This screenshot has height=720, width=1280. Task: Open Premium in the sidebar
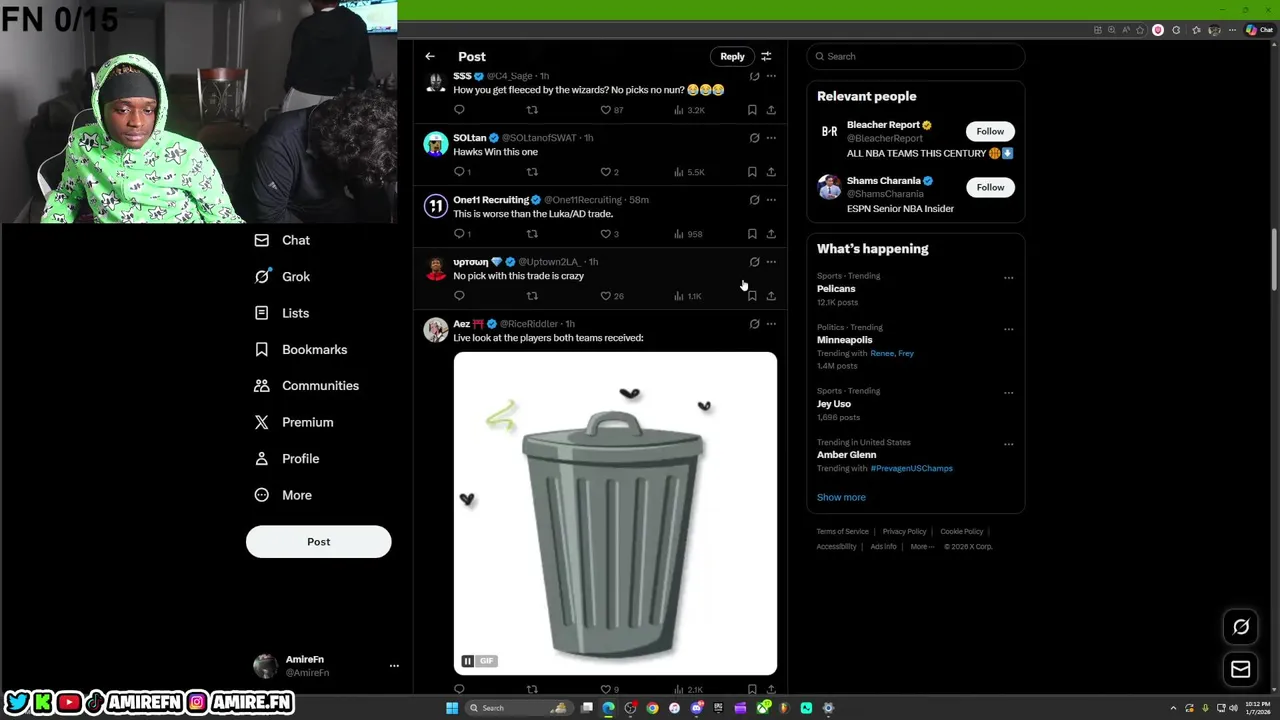pyautogui.click(x=294, y=422)
